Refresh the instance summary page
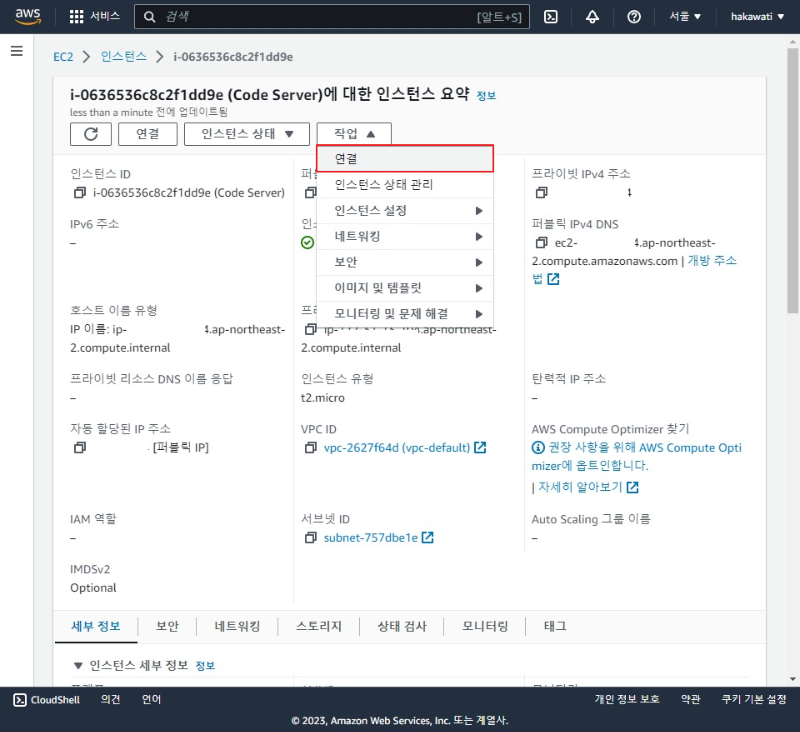The width and height of the screenshot is (800, 732). pos(90,133)
